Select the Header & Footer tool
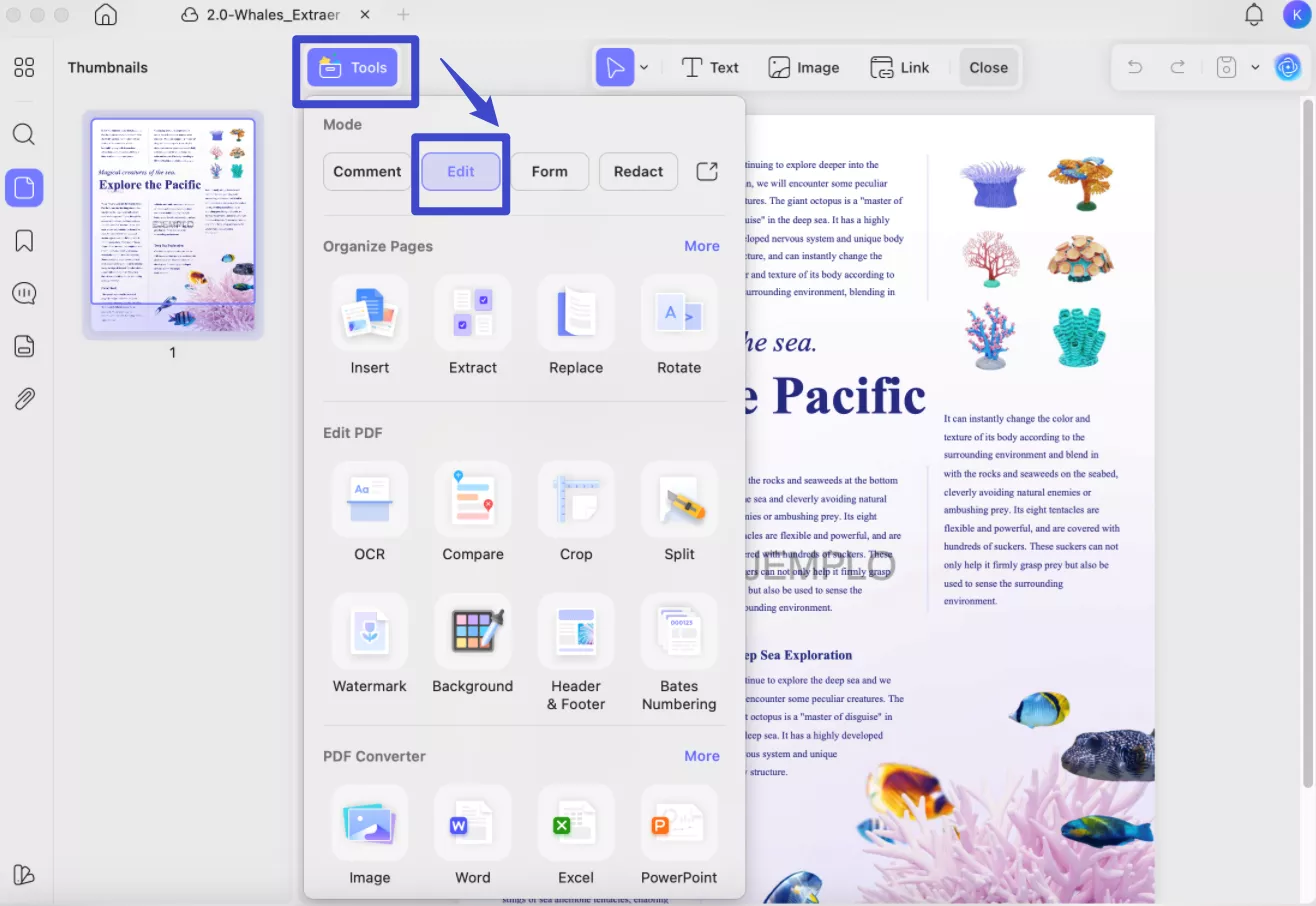The image size is (1316, 906). click(576, 646)
